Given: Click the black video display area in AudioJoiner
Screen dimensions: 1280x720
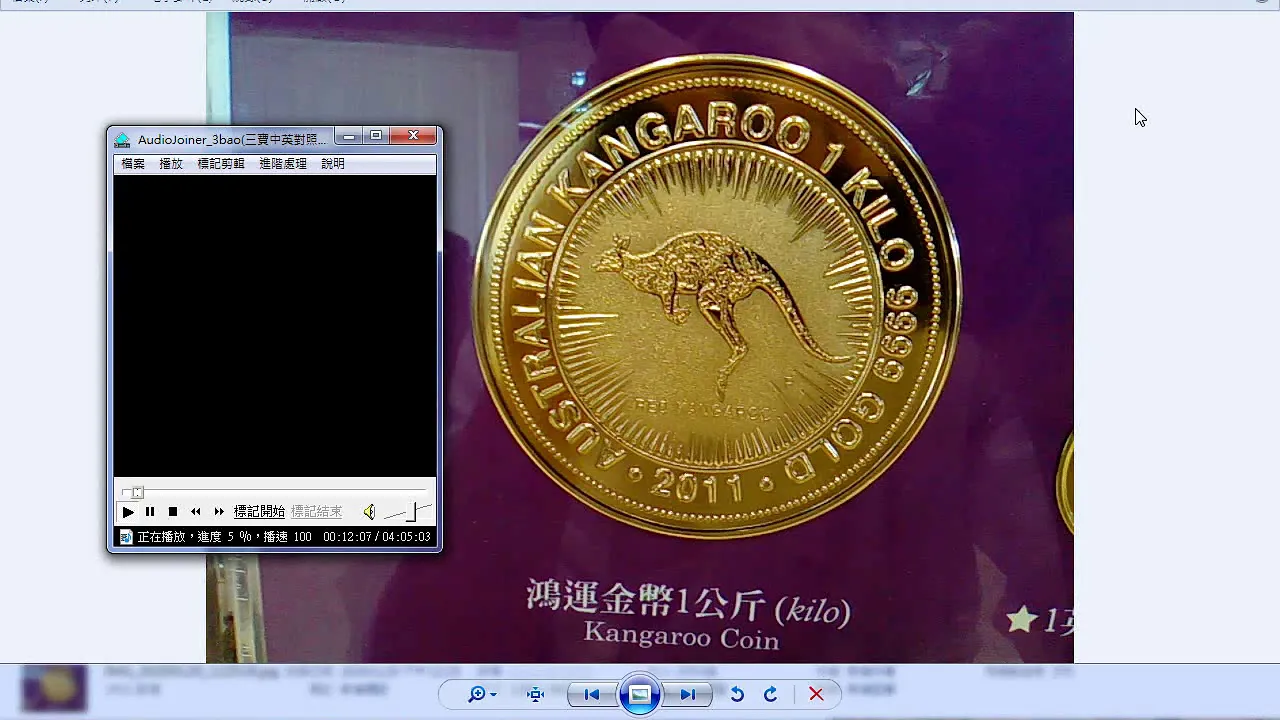Looking at the screenshot, I should pyautogui.click(x=275, y=326).
